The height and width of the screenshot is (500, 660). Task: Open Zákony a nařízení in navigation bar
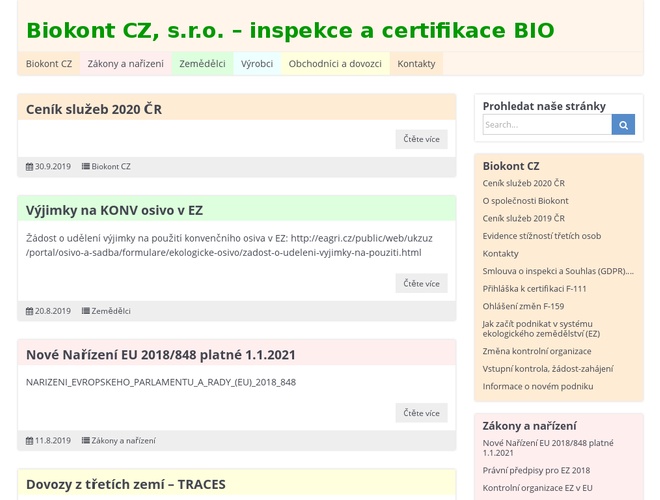[x=126, y=64]
